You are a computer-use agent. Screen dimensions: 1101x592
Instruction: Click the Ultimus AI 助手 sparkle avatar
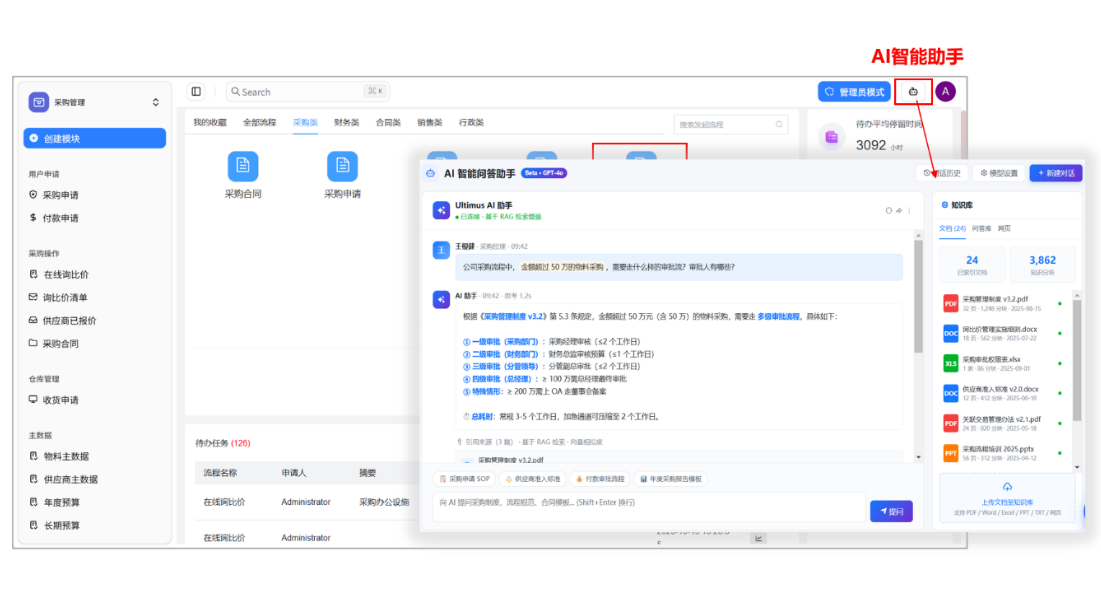tap(441, 210)
